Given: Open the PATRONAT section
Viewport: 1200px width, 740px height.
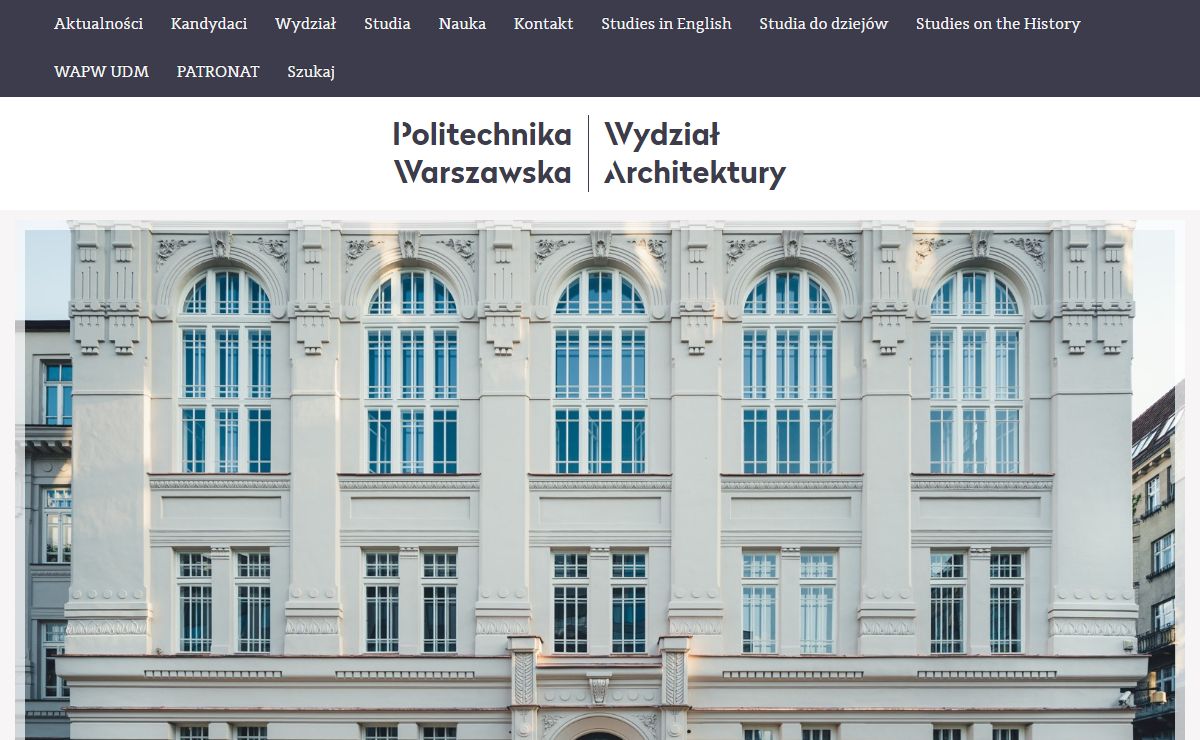Looking at the screenshot, I should [218, 72].
